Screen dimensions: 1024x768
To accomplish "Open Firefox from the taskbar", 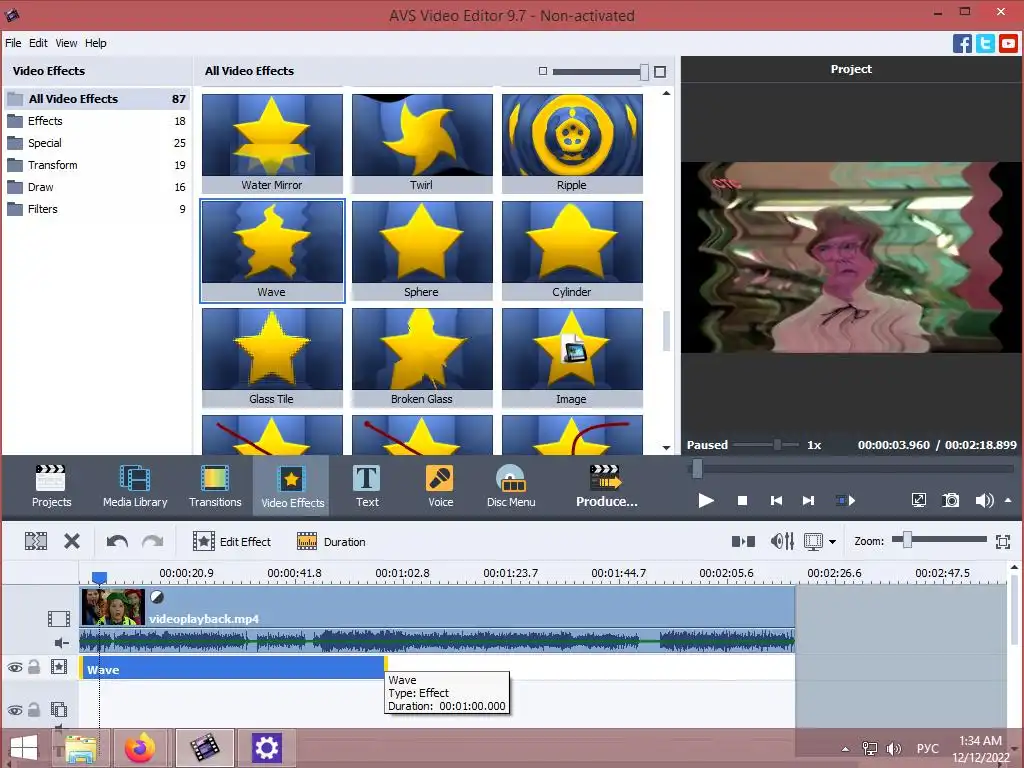I will pos(140,748).
